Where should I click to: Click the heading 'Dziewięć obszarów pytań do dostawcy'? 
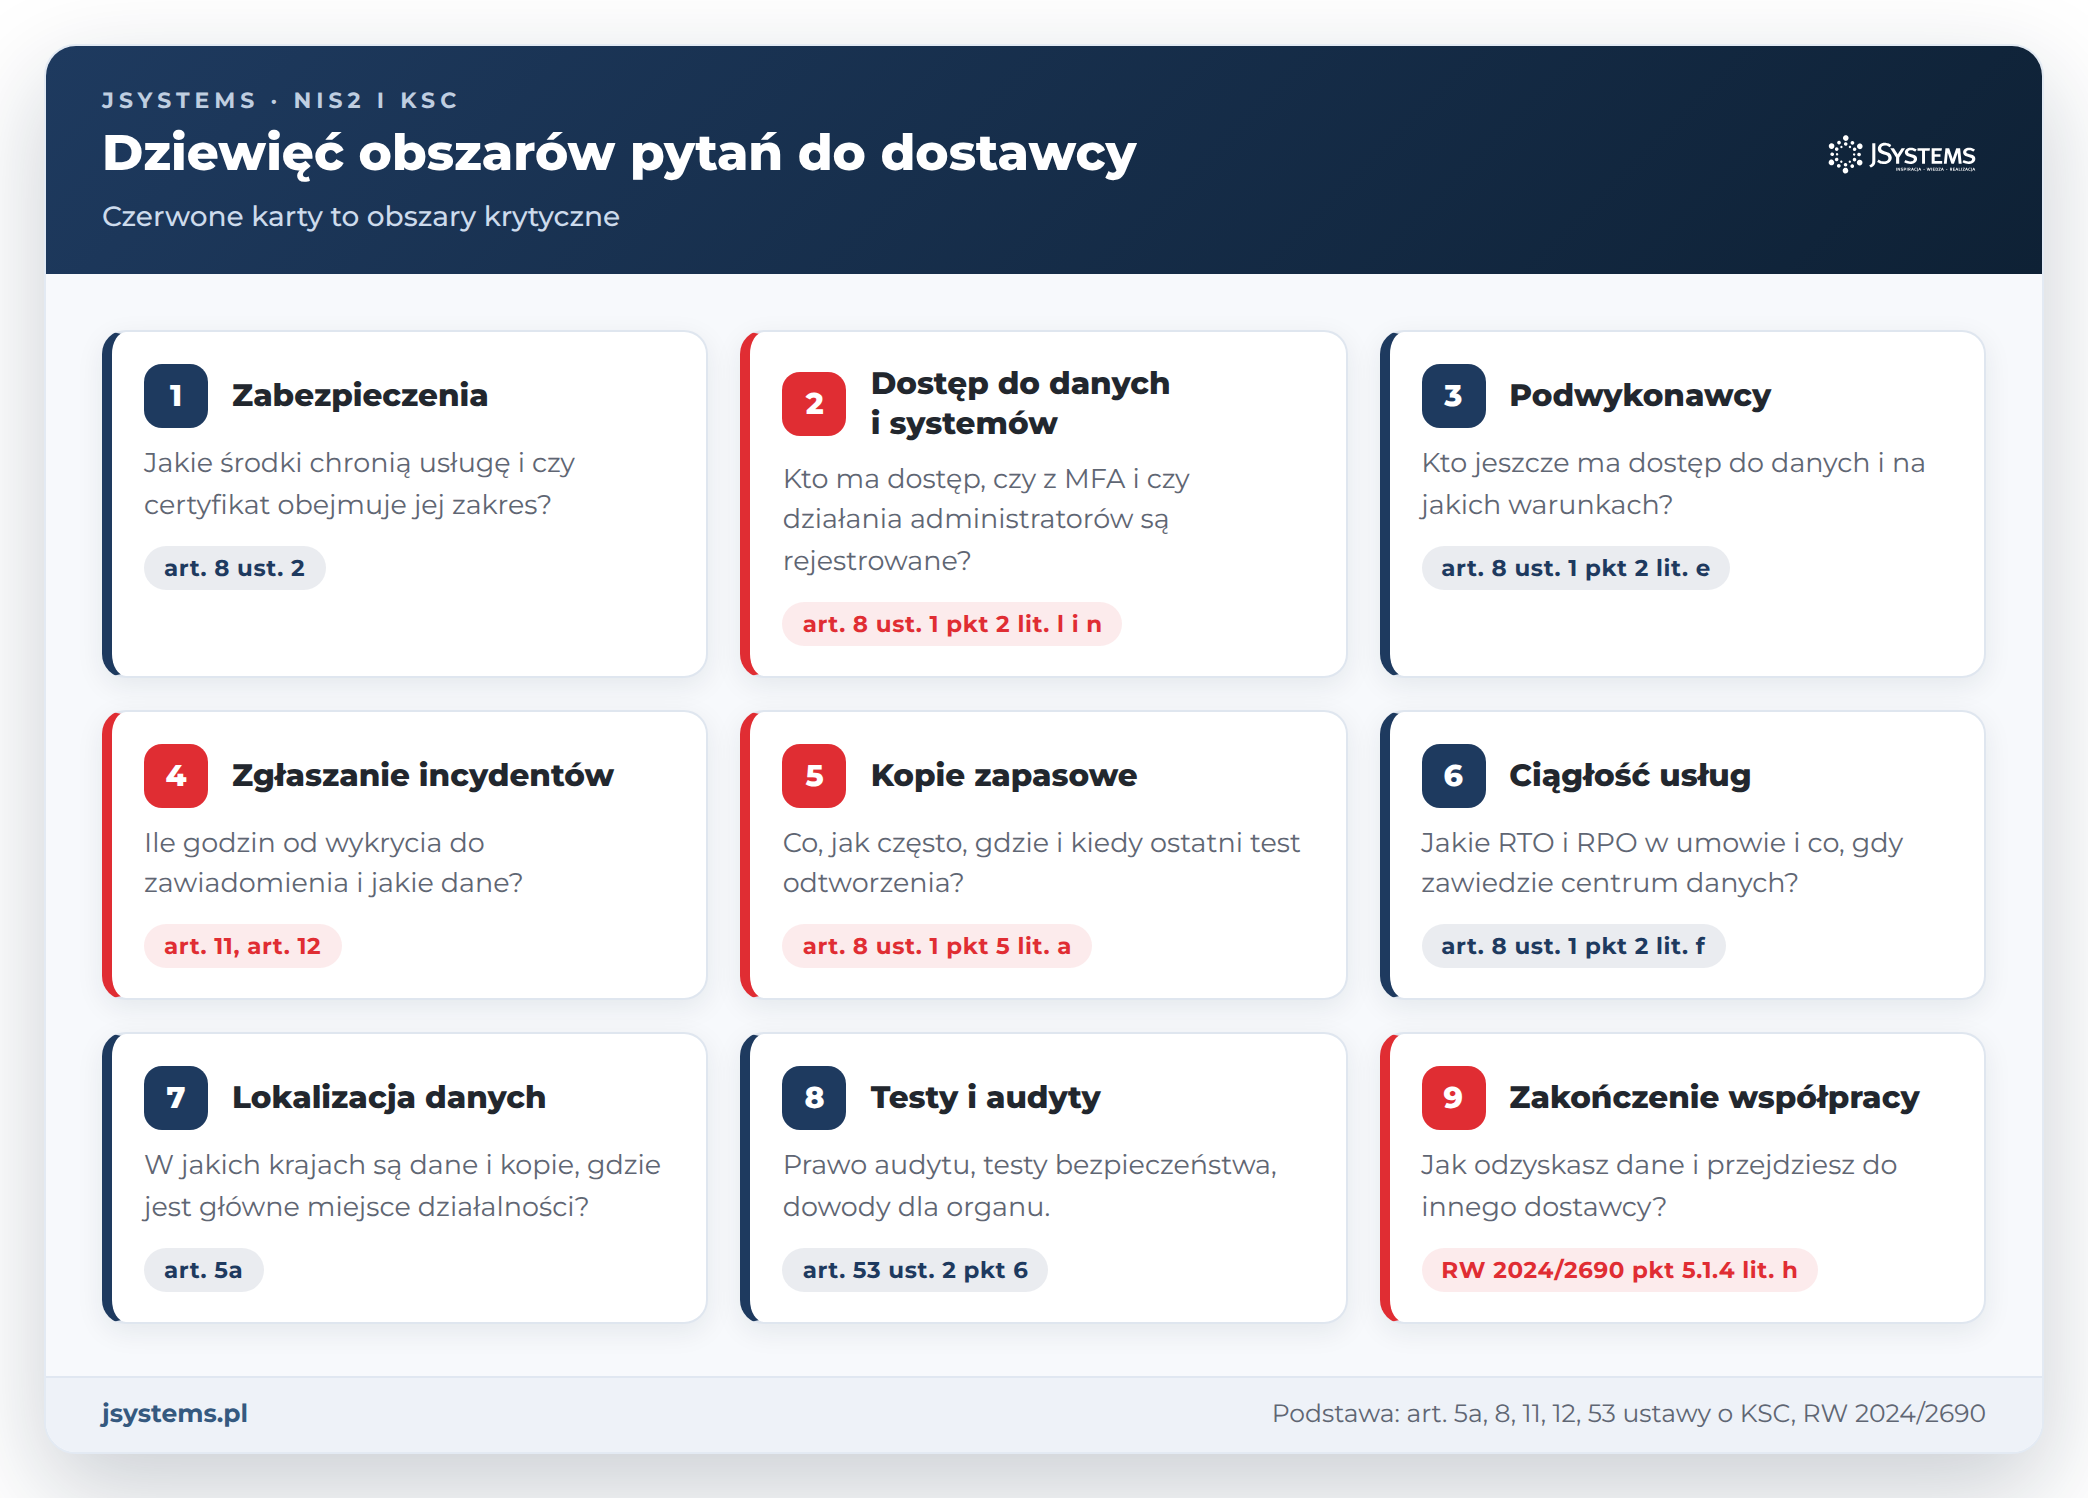(x=619, y=153)
